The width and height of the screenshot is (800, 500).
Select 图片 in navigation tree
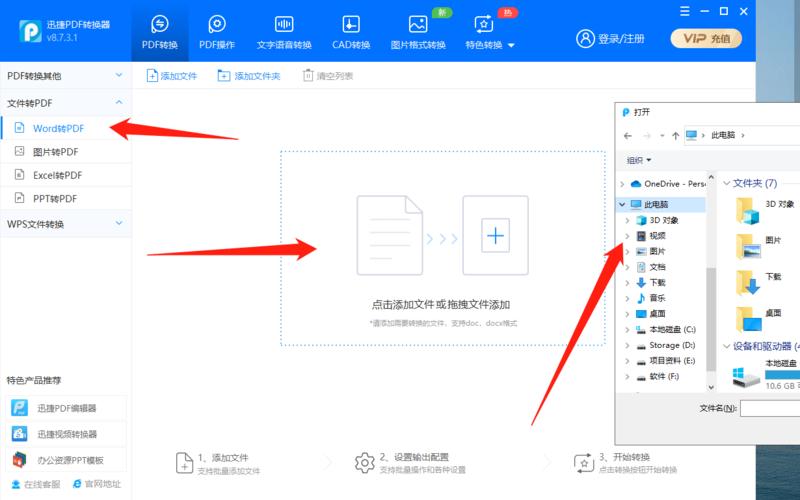pyautogui.click(x=657, y=252)
